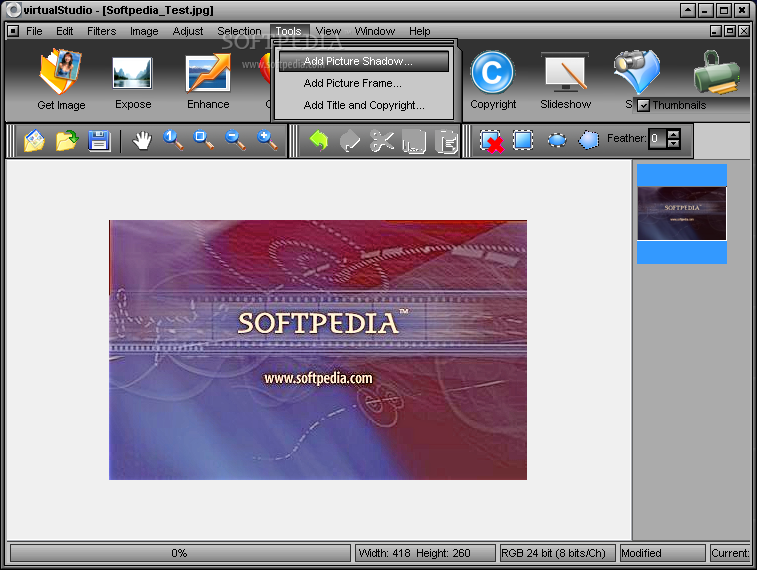This screenshot has height=570, width=757.
Task: Click the paste clipboard icon
Action: coord(447,141)
